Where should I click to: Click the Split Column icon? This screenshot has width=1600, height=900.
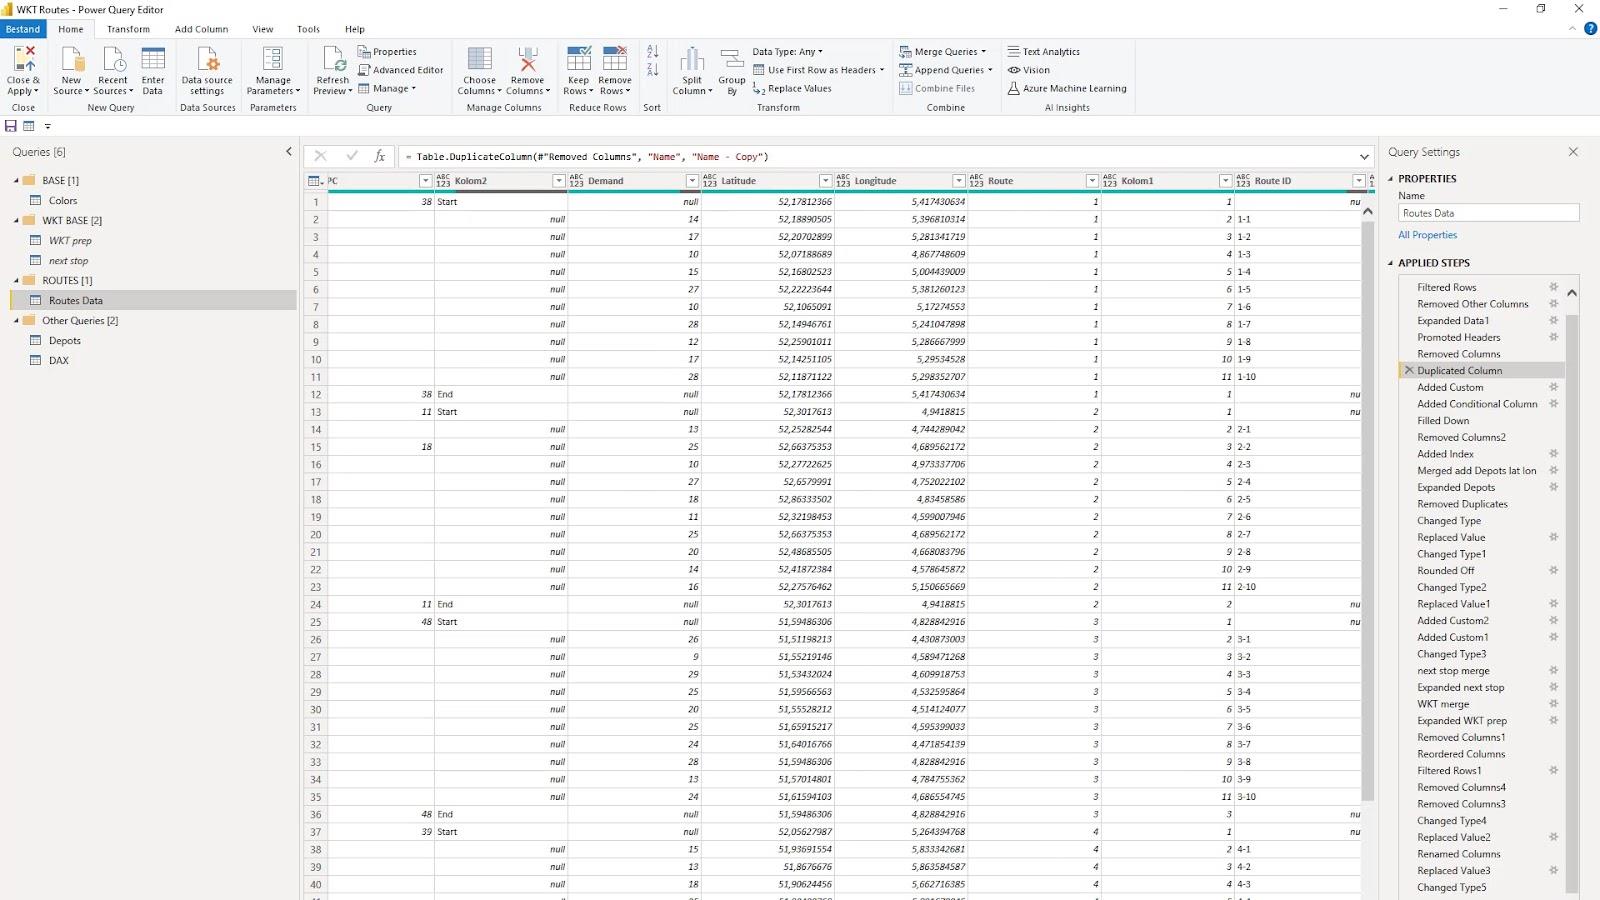tap(692, 58)
